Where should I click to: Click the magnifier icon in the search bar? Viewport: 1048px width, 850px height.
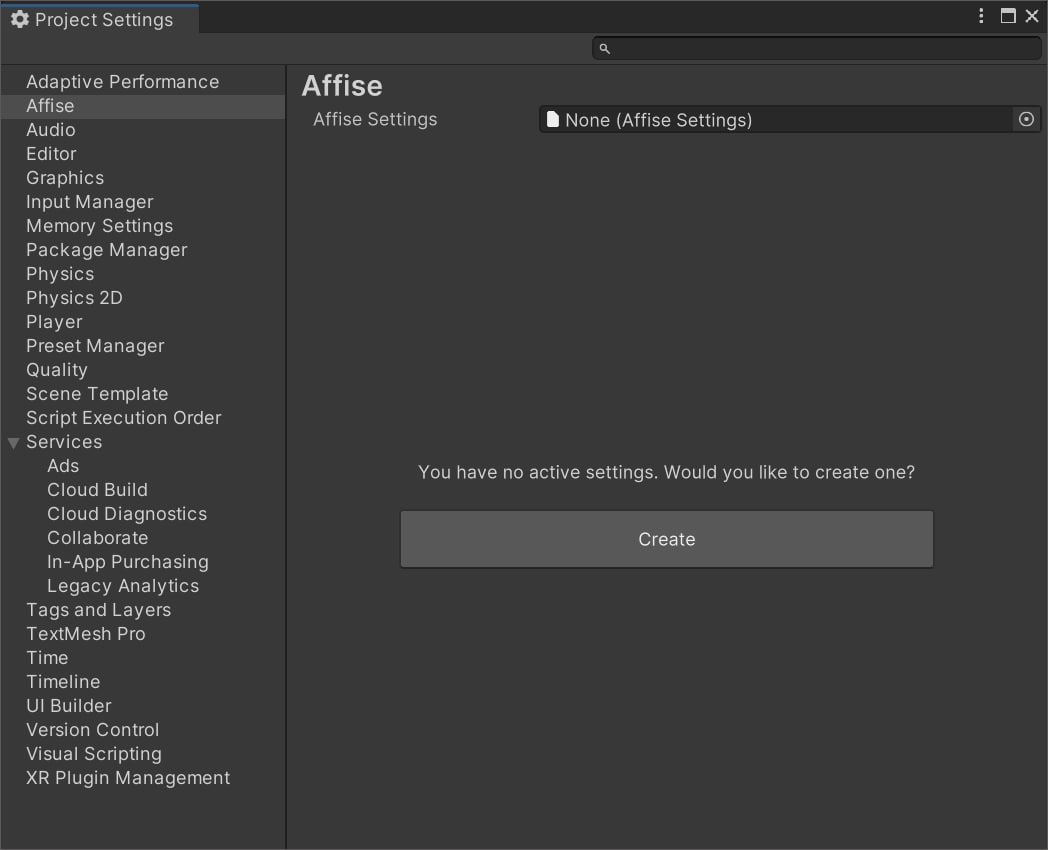603,47
